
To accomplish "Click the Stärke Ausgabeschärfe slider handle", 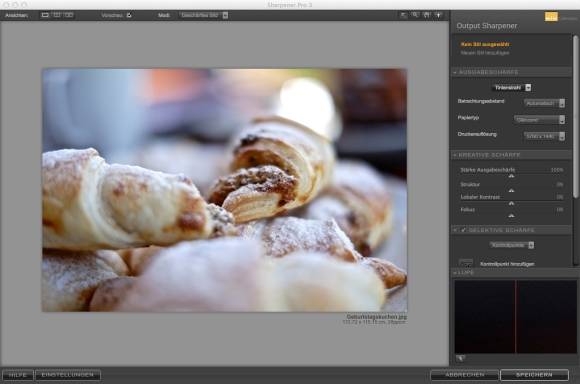I will pyautogui.click(x=511, y=176).
